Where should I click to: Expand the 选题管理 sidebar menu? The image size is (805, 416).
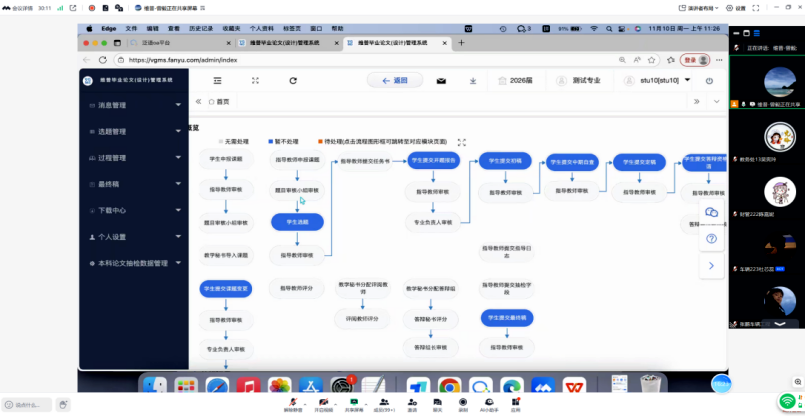click(133, 131)
